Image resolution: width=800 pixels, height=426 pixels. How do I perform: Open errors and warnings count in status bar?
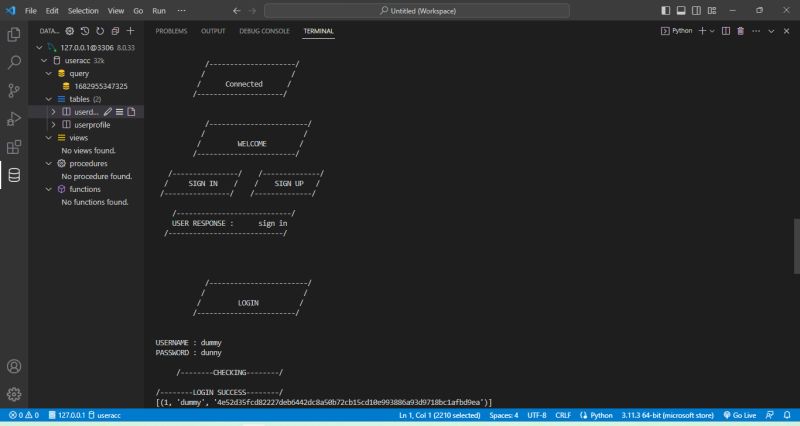point(24,415)
